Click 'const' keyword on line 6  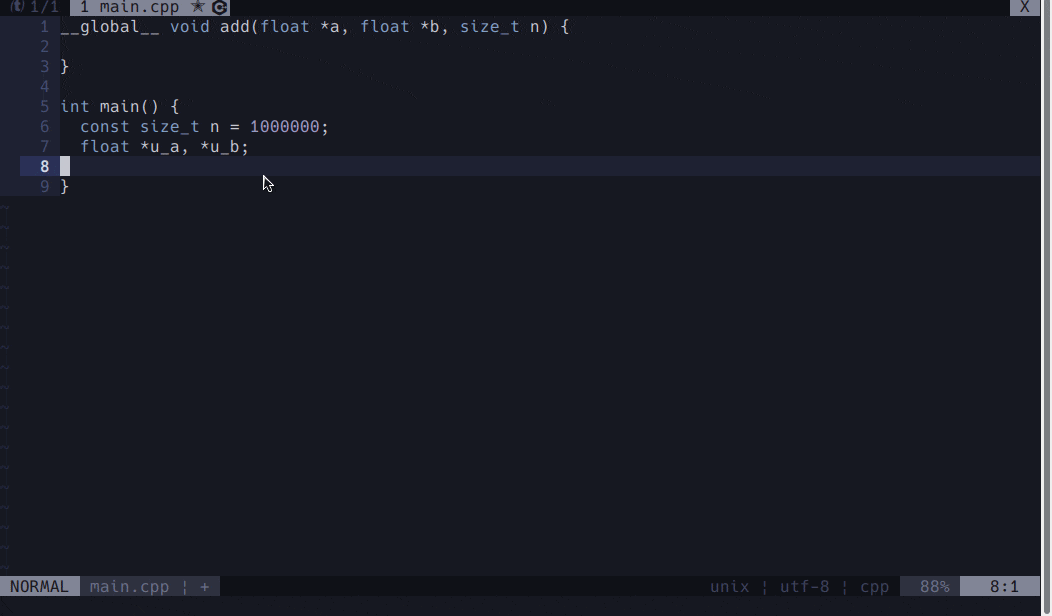click(105, 127)
